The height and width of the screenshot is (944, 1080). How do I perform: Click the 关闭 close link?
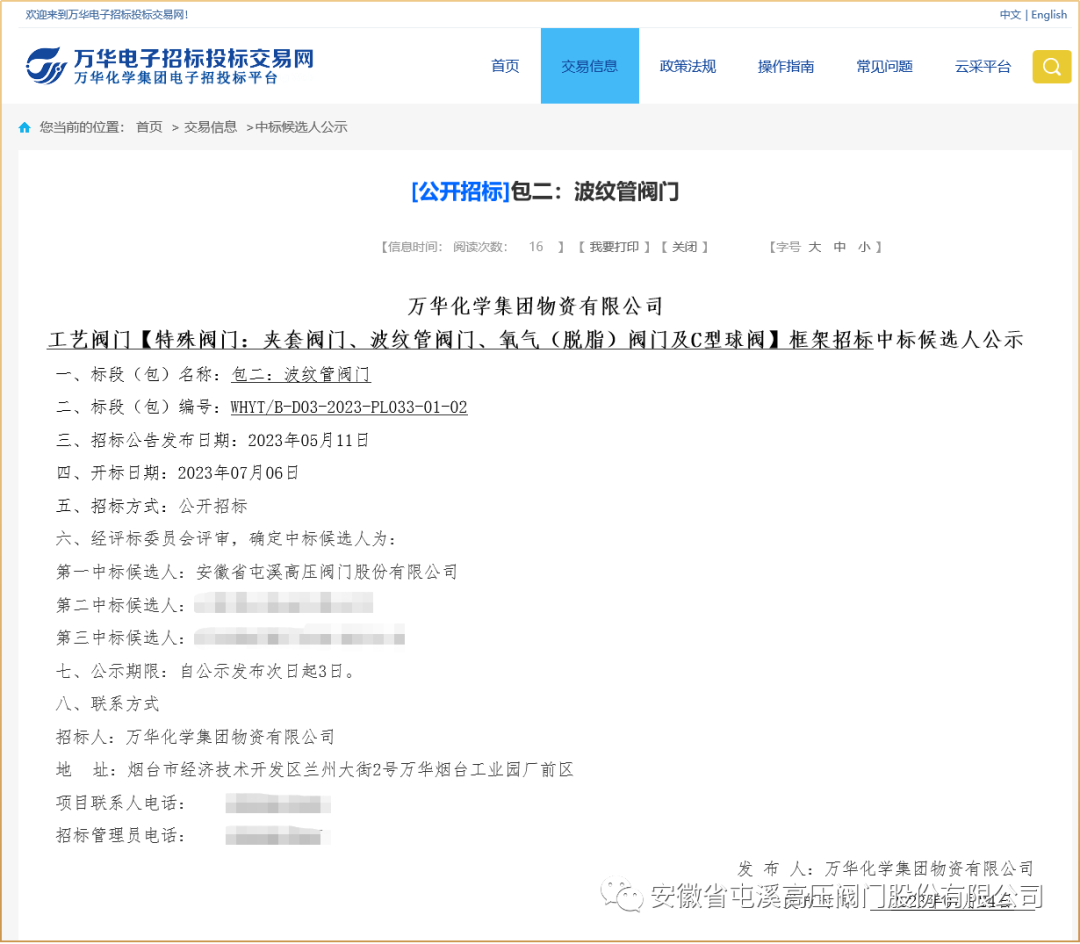684,247
